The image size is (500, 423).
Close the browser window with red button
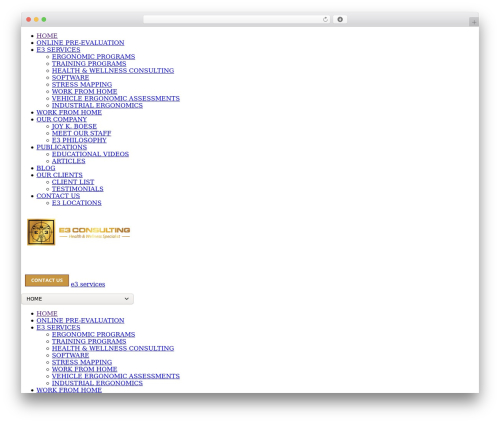coord(29,19)
